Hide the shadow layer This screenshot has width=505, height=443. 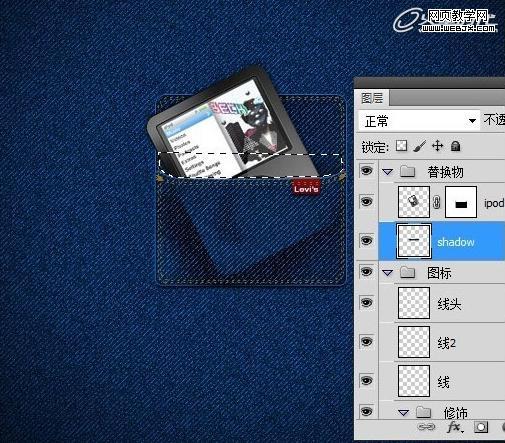click(367, 240)
